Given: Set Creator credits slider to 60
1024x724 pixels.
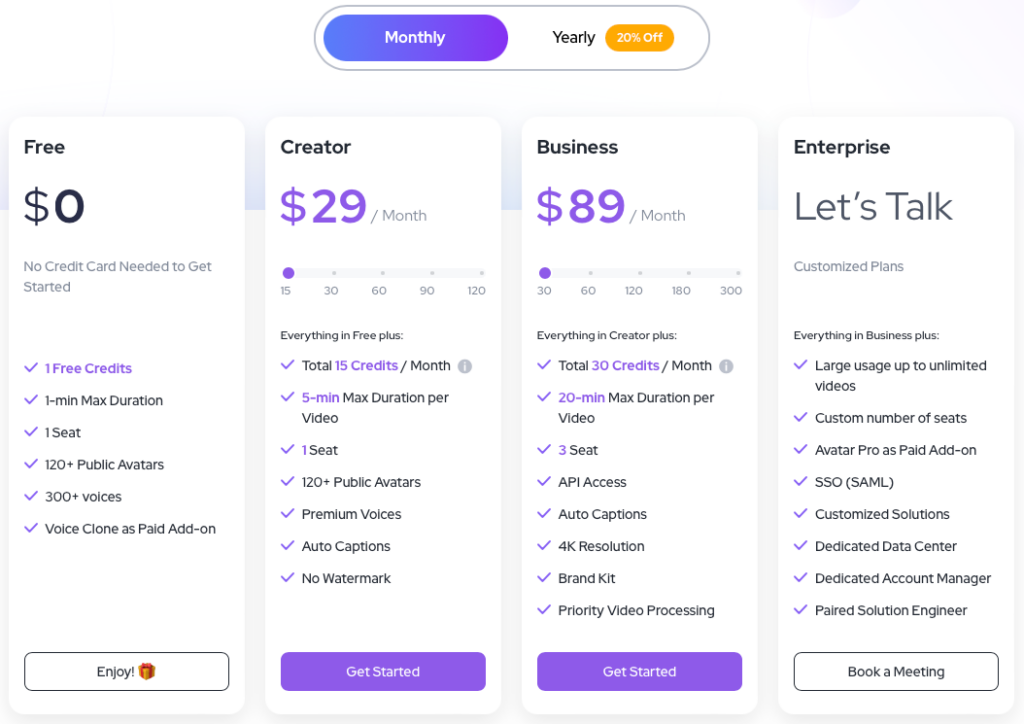Looking at the screenshot, I should 379,273.
